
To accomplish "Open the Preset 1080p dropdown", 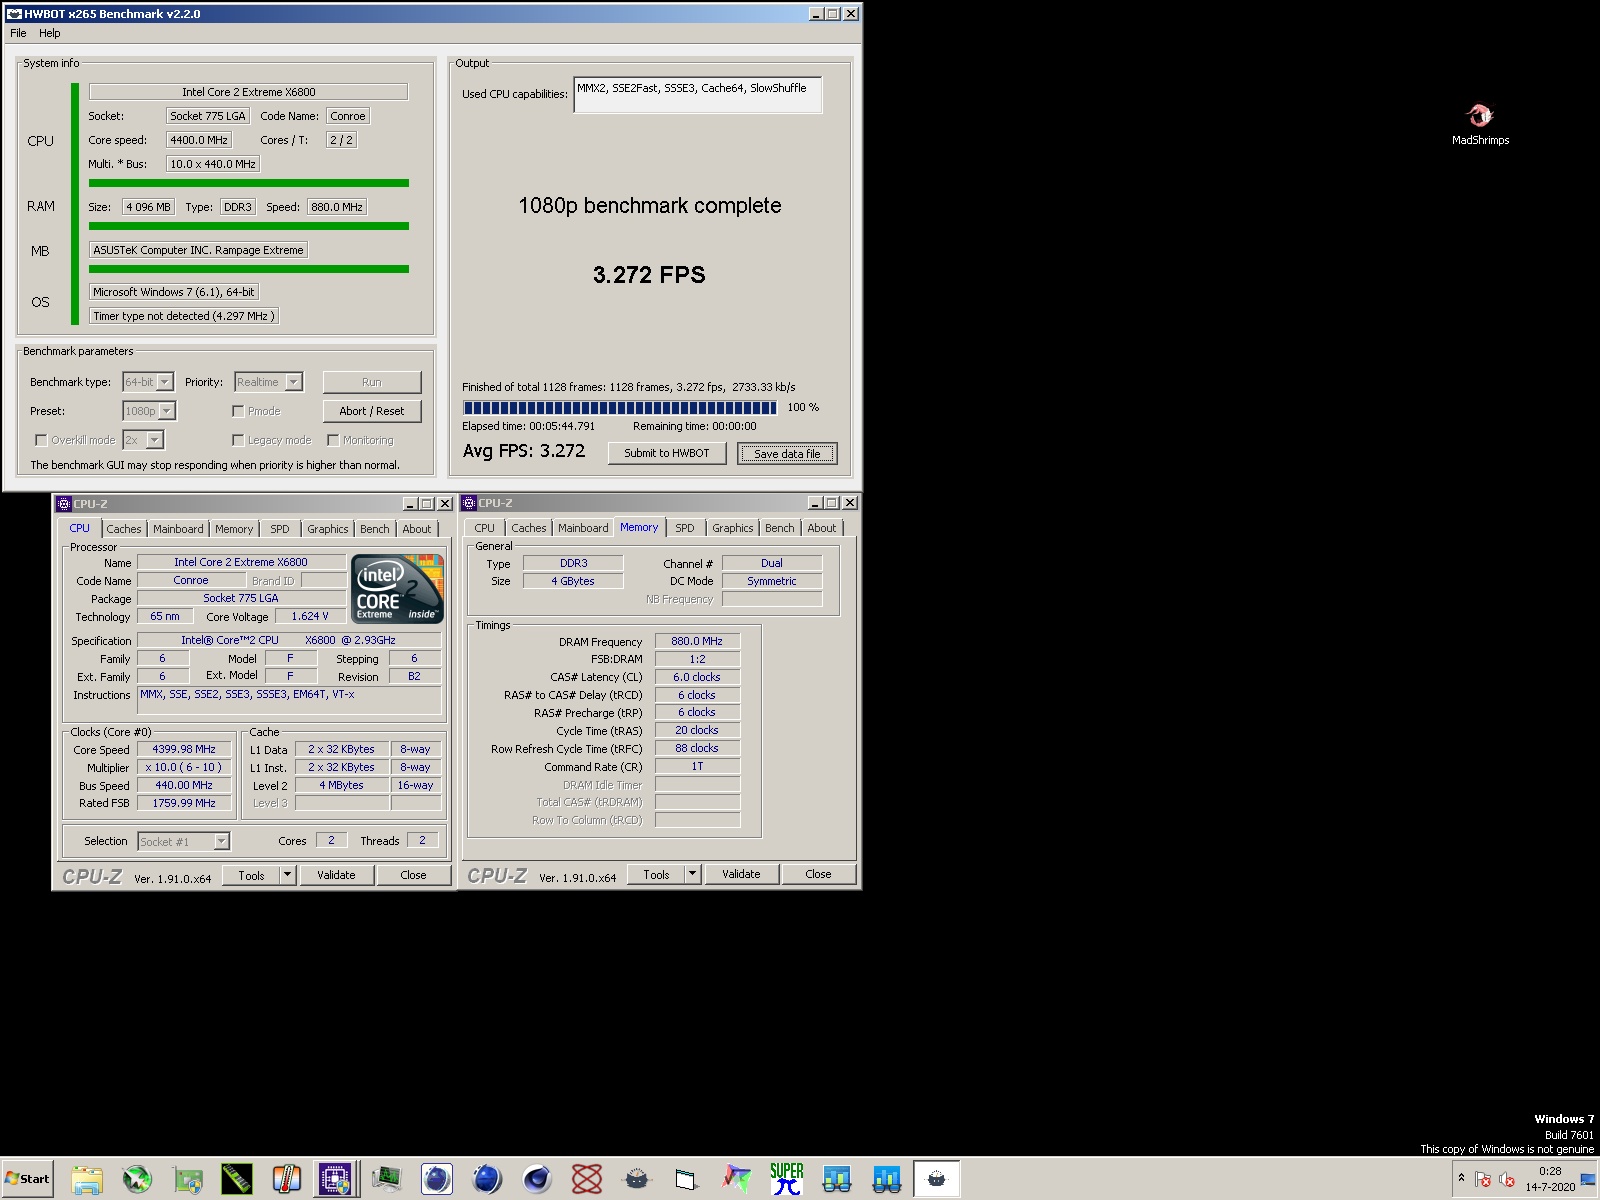I will coord(149,411).
